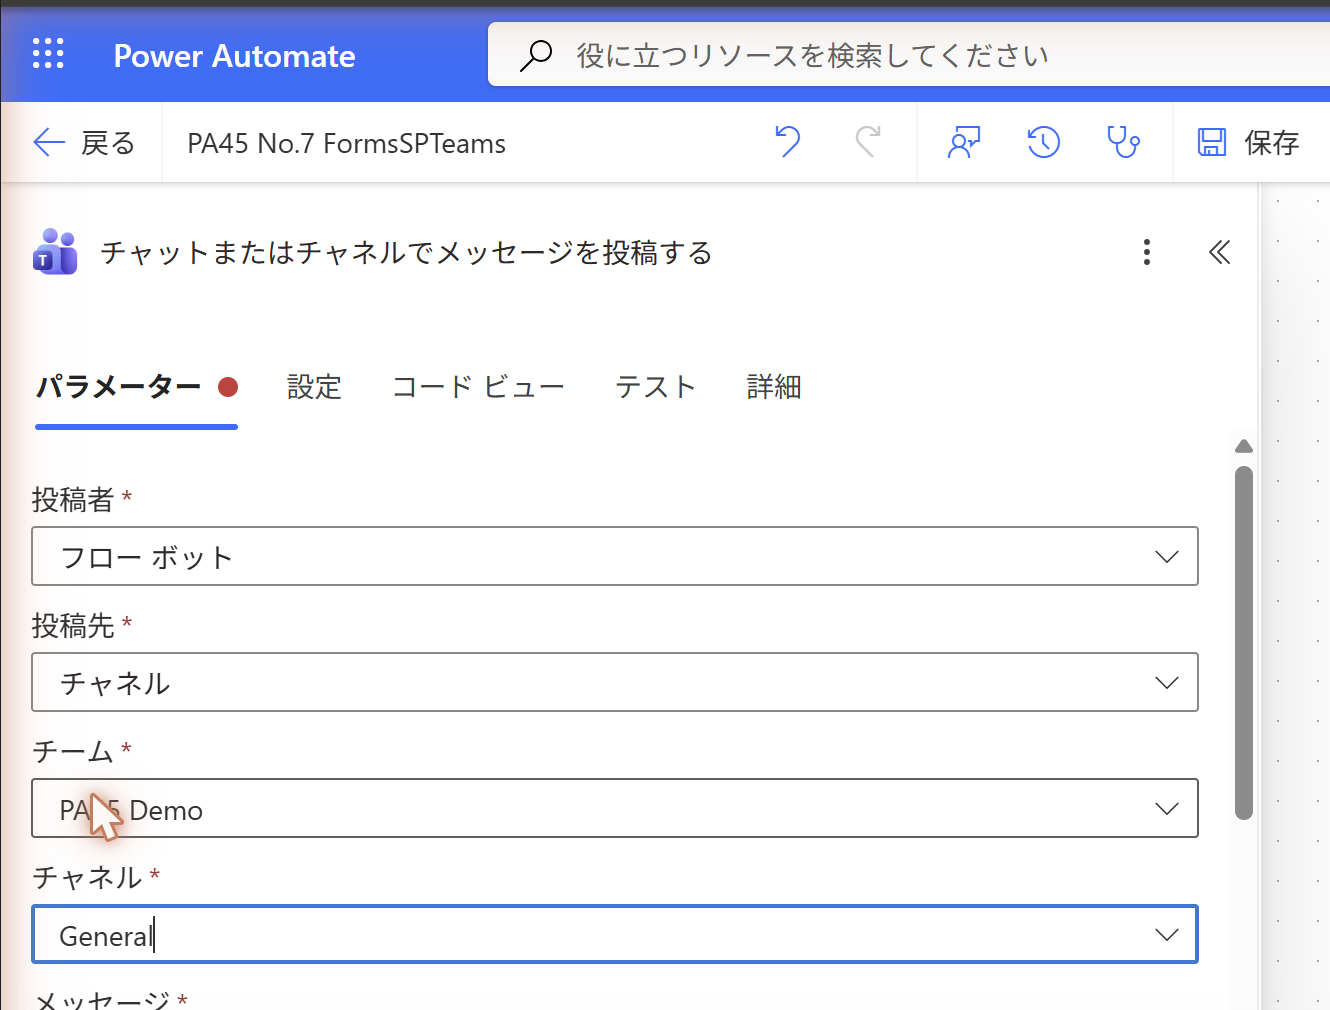
Task: Click the panel's vertical scrollbar thumb
Action: tap(1244, 643)
